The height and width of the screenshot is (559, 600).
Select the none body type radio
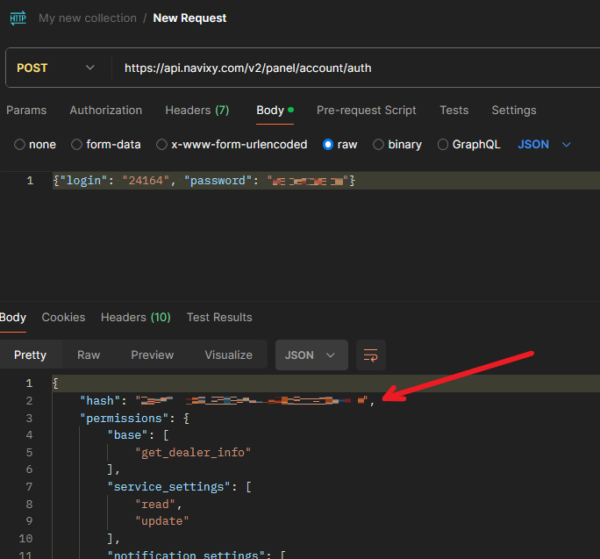[20, 145]
